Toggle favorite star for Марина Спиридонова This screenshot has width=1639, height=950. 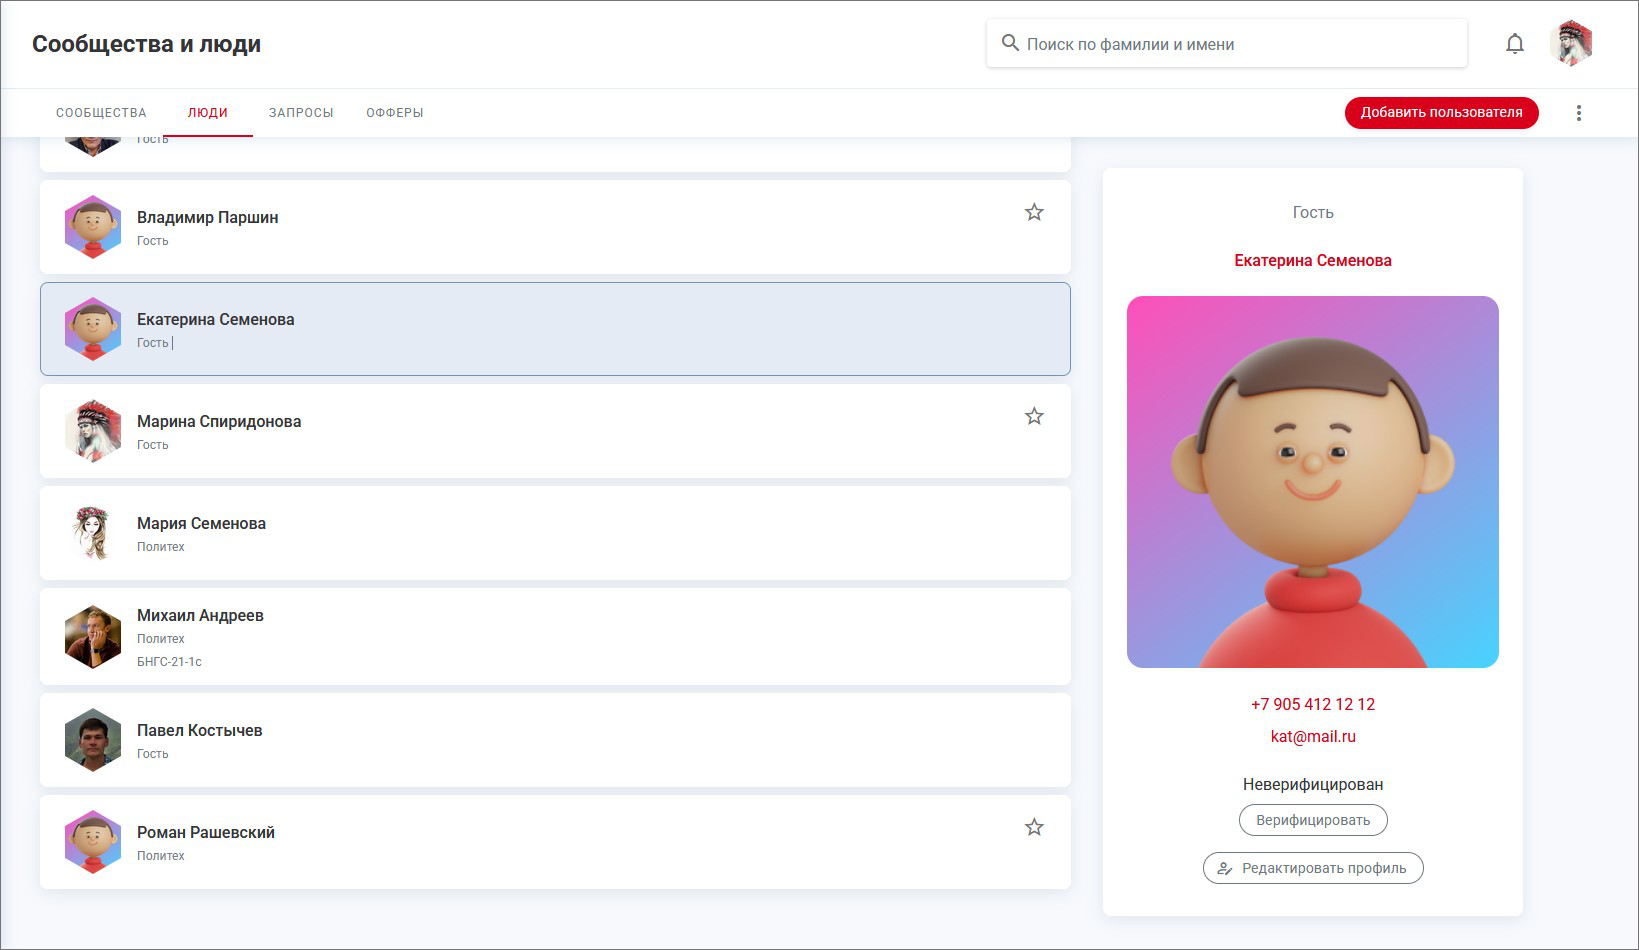click(1034, 416)
